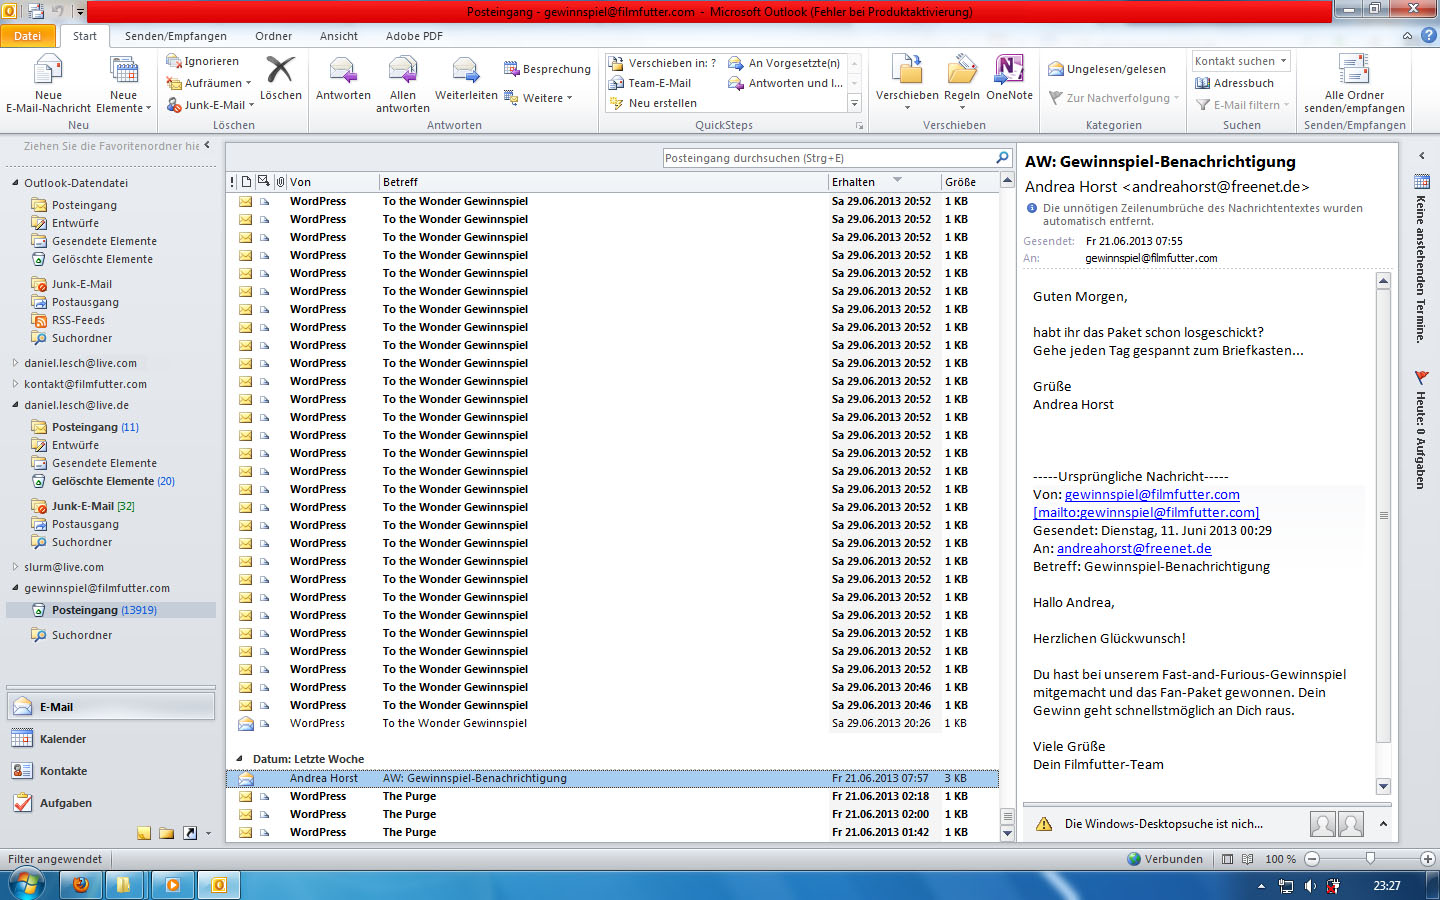Expand the slurm@live.com account tree
This screenshot has height=900, width=1440.
click(x=15, y=567)
